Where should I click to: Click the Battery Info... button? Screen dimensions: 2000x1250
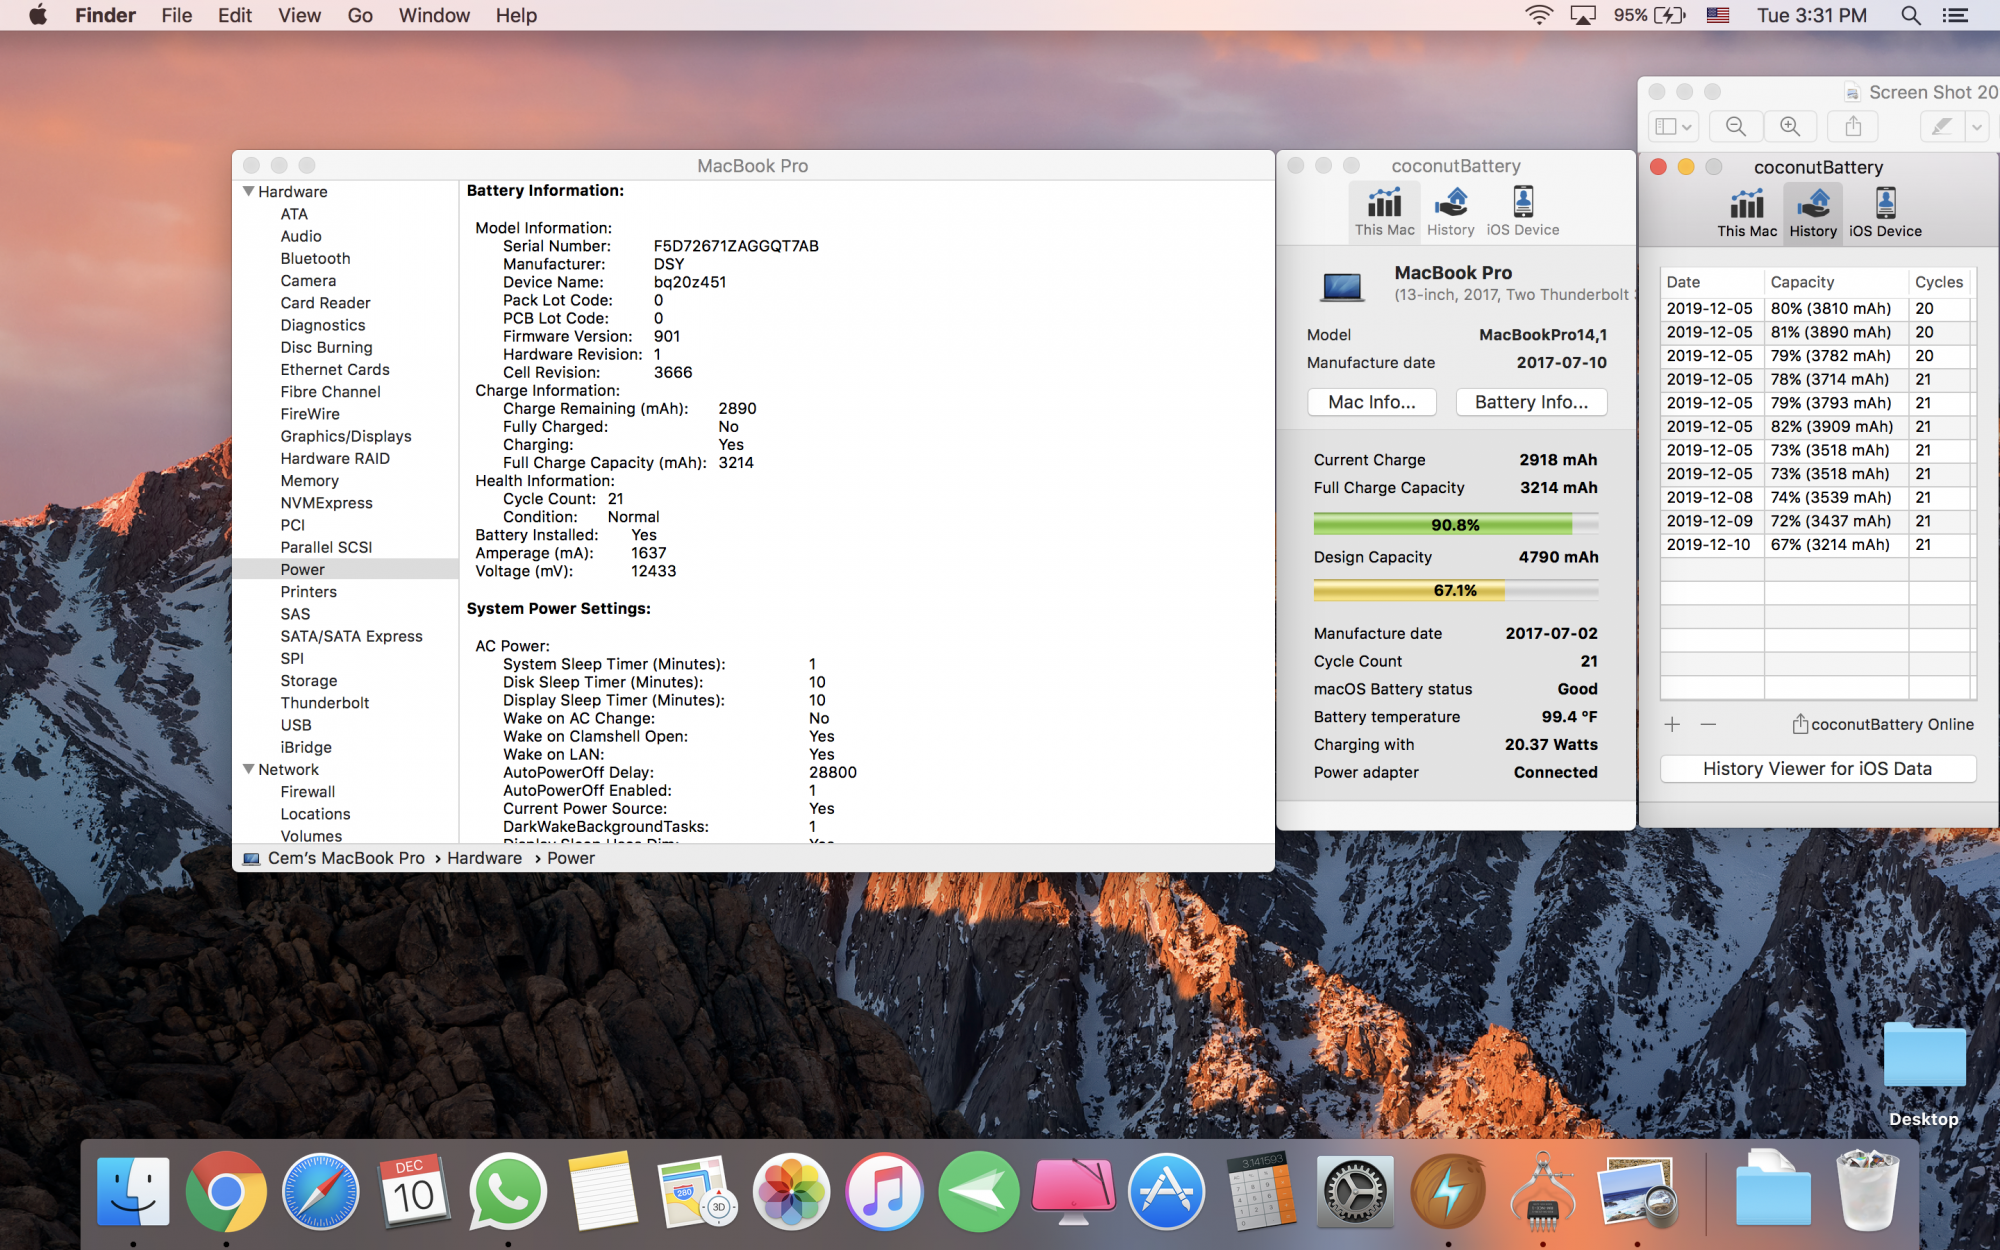pyautogui.click(x=1531, y=402)
